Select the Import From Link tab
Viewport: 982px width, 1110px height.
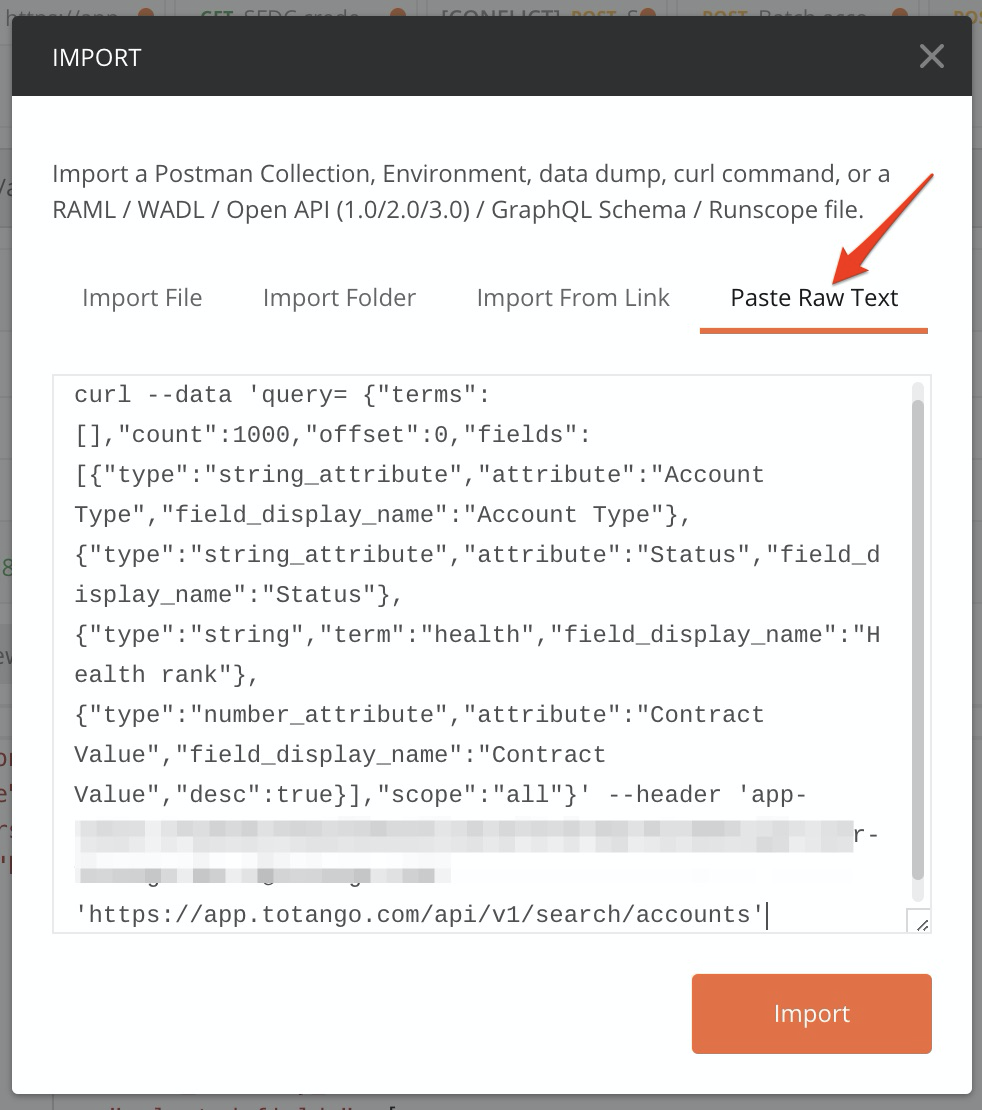[573, 298]
